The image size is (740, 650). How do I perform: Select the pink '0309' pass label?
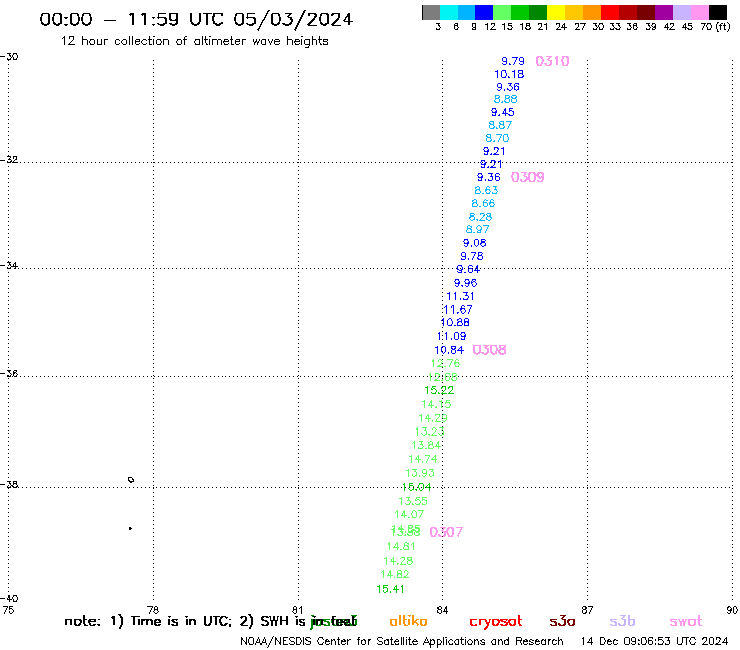point(527,177)
